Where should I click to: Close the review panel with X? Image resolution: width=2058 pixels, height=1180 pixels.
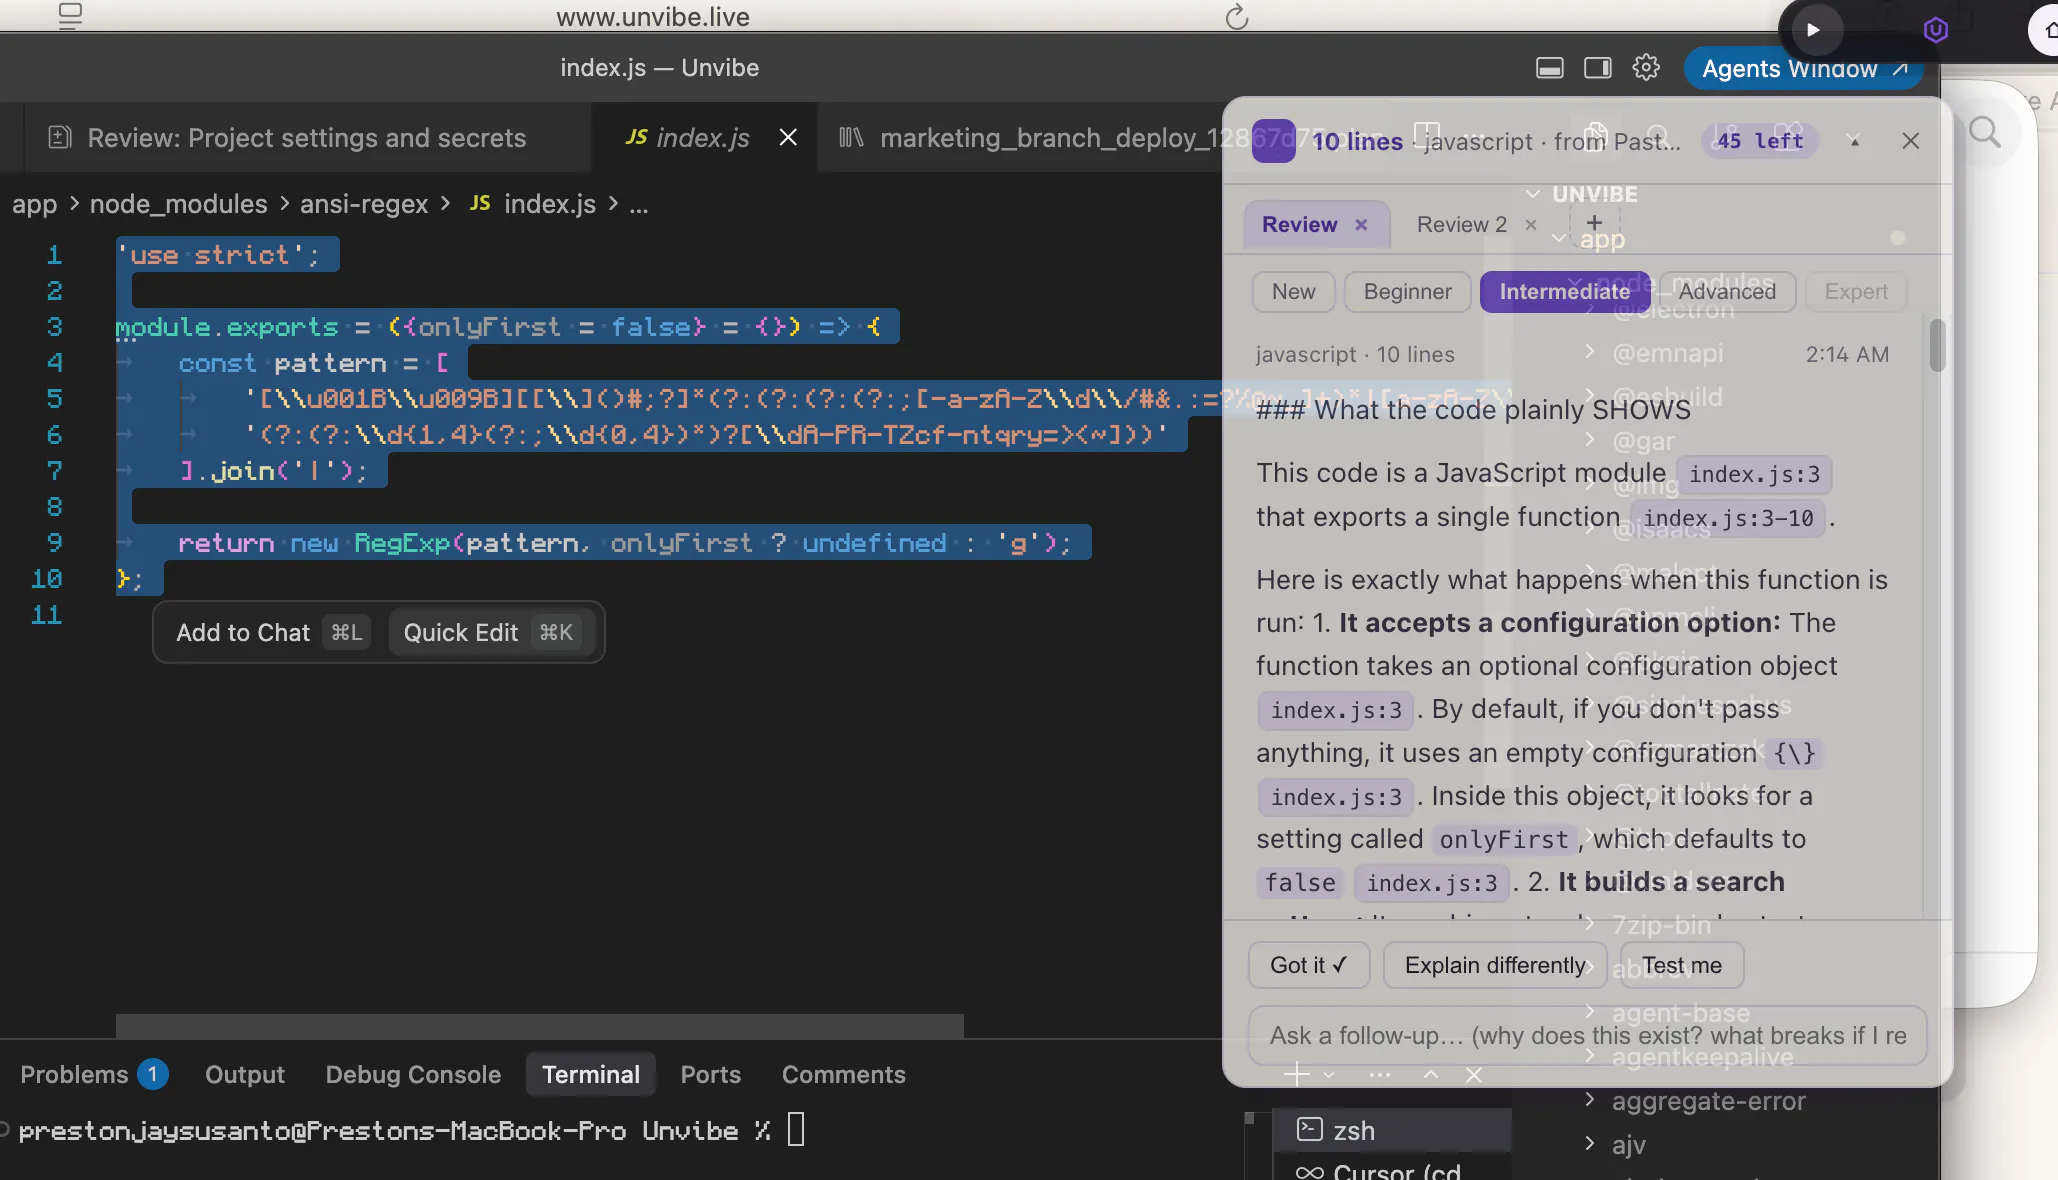pos(1911,141)
